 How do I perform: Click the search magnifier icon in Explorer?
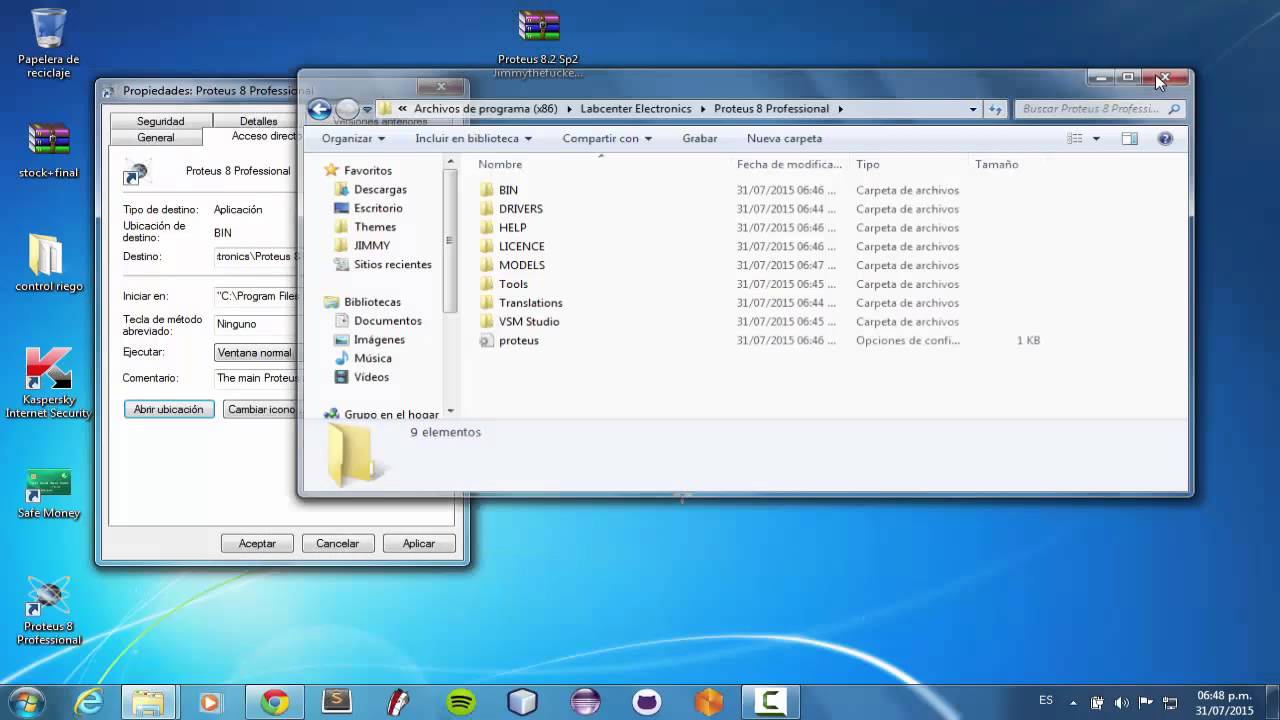(1174, 109)
